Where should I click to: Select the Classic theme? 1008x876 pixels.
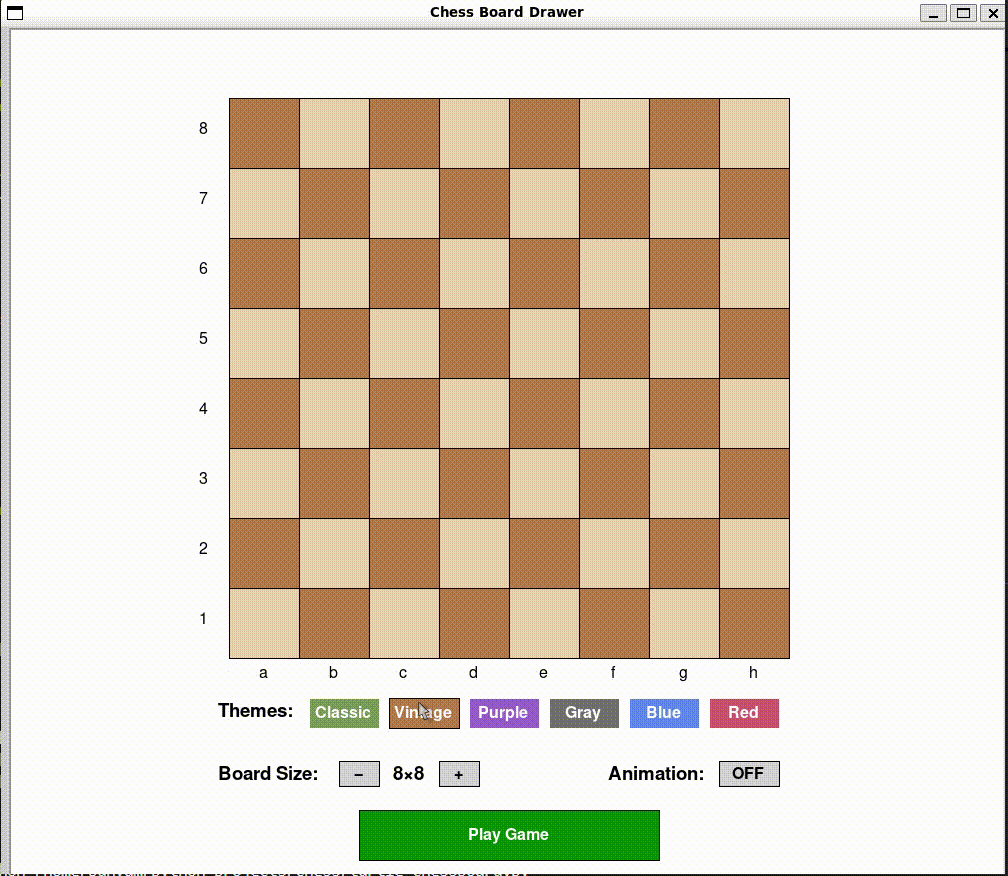click(344, 713)
